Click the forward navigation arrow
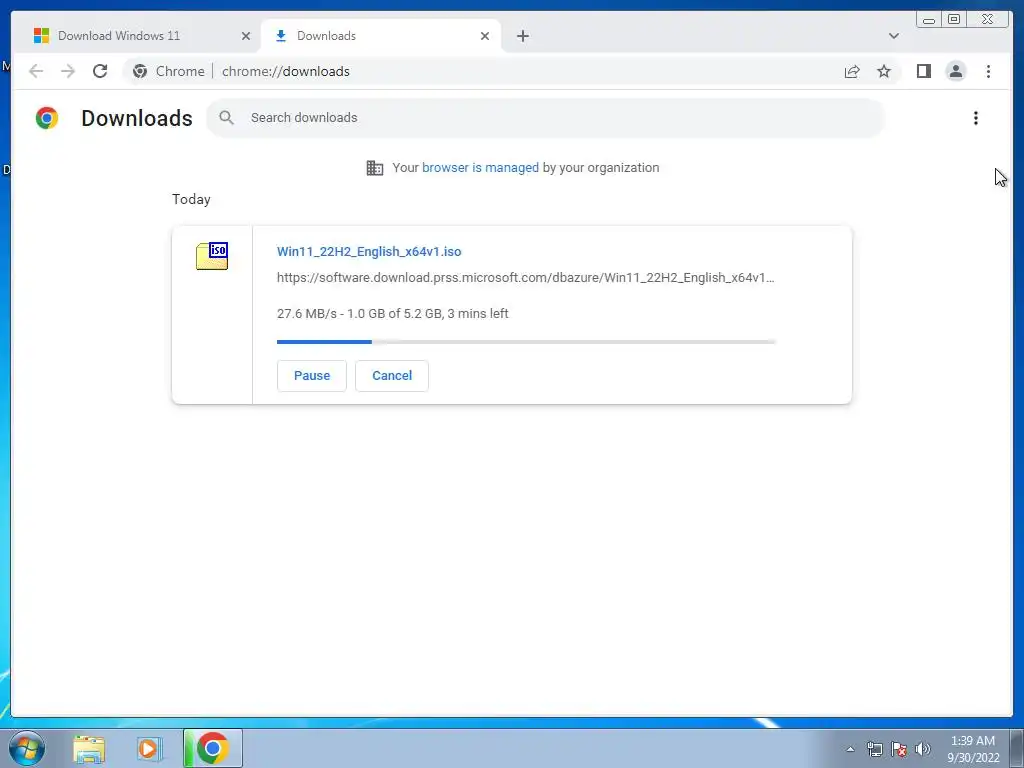The width and height of the screenshot is (1024, 768). point(68,71)
